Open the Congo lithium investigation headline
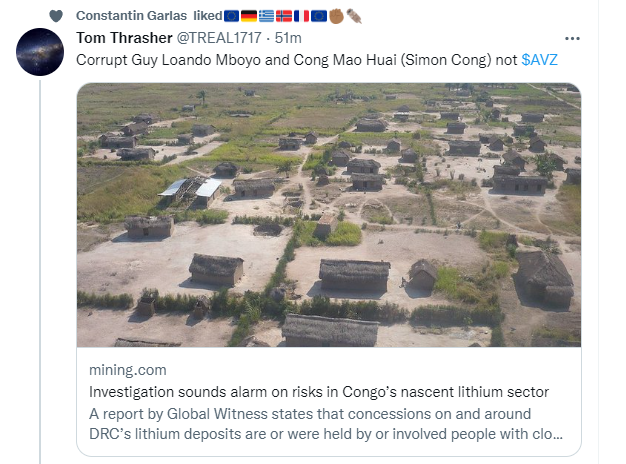Screen dimensions: 626x464 [319, 392]
